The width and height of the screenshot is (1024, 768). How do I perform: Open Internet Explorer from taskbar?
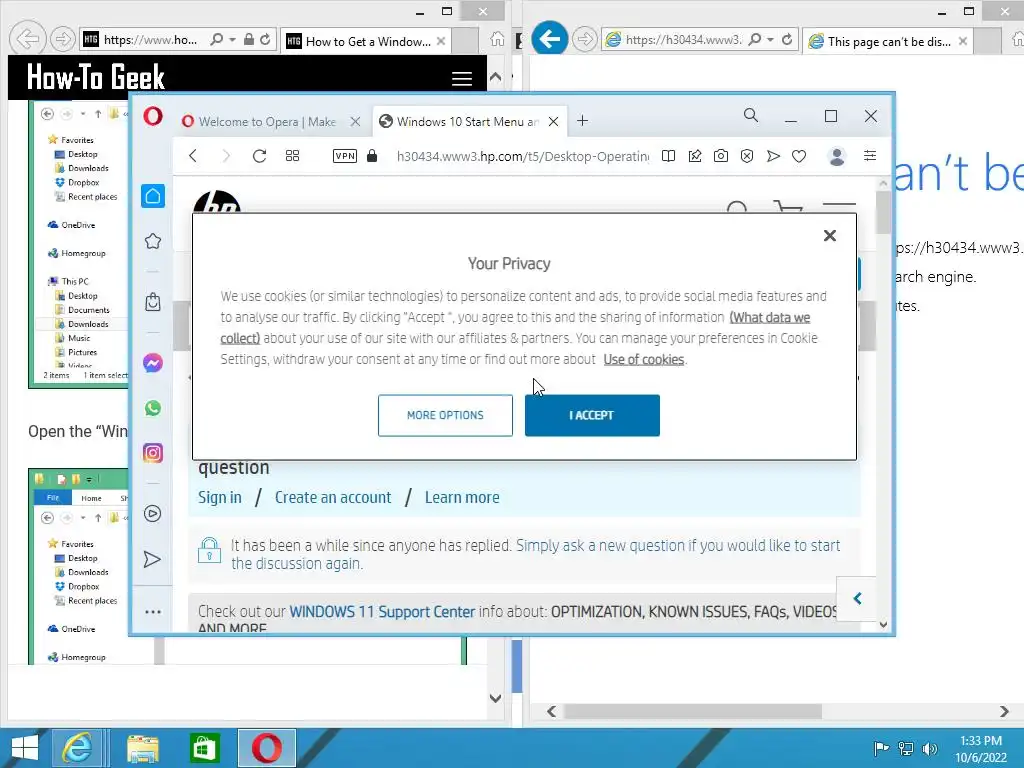point(76,748)
